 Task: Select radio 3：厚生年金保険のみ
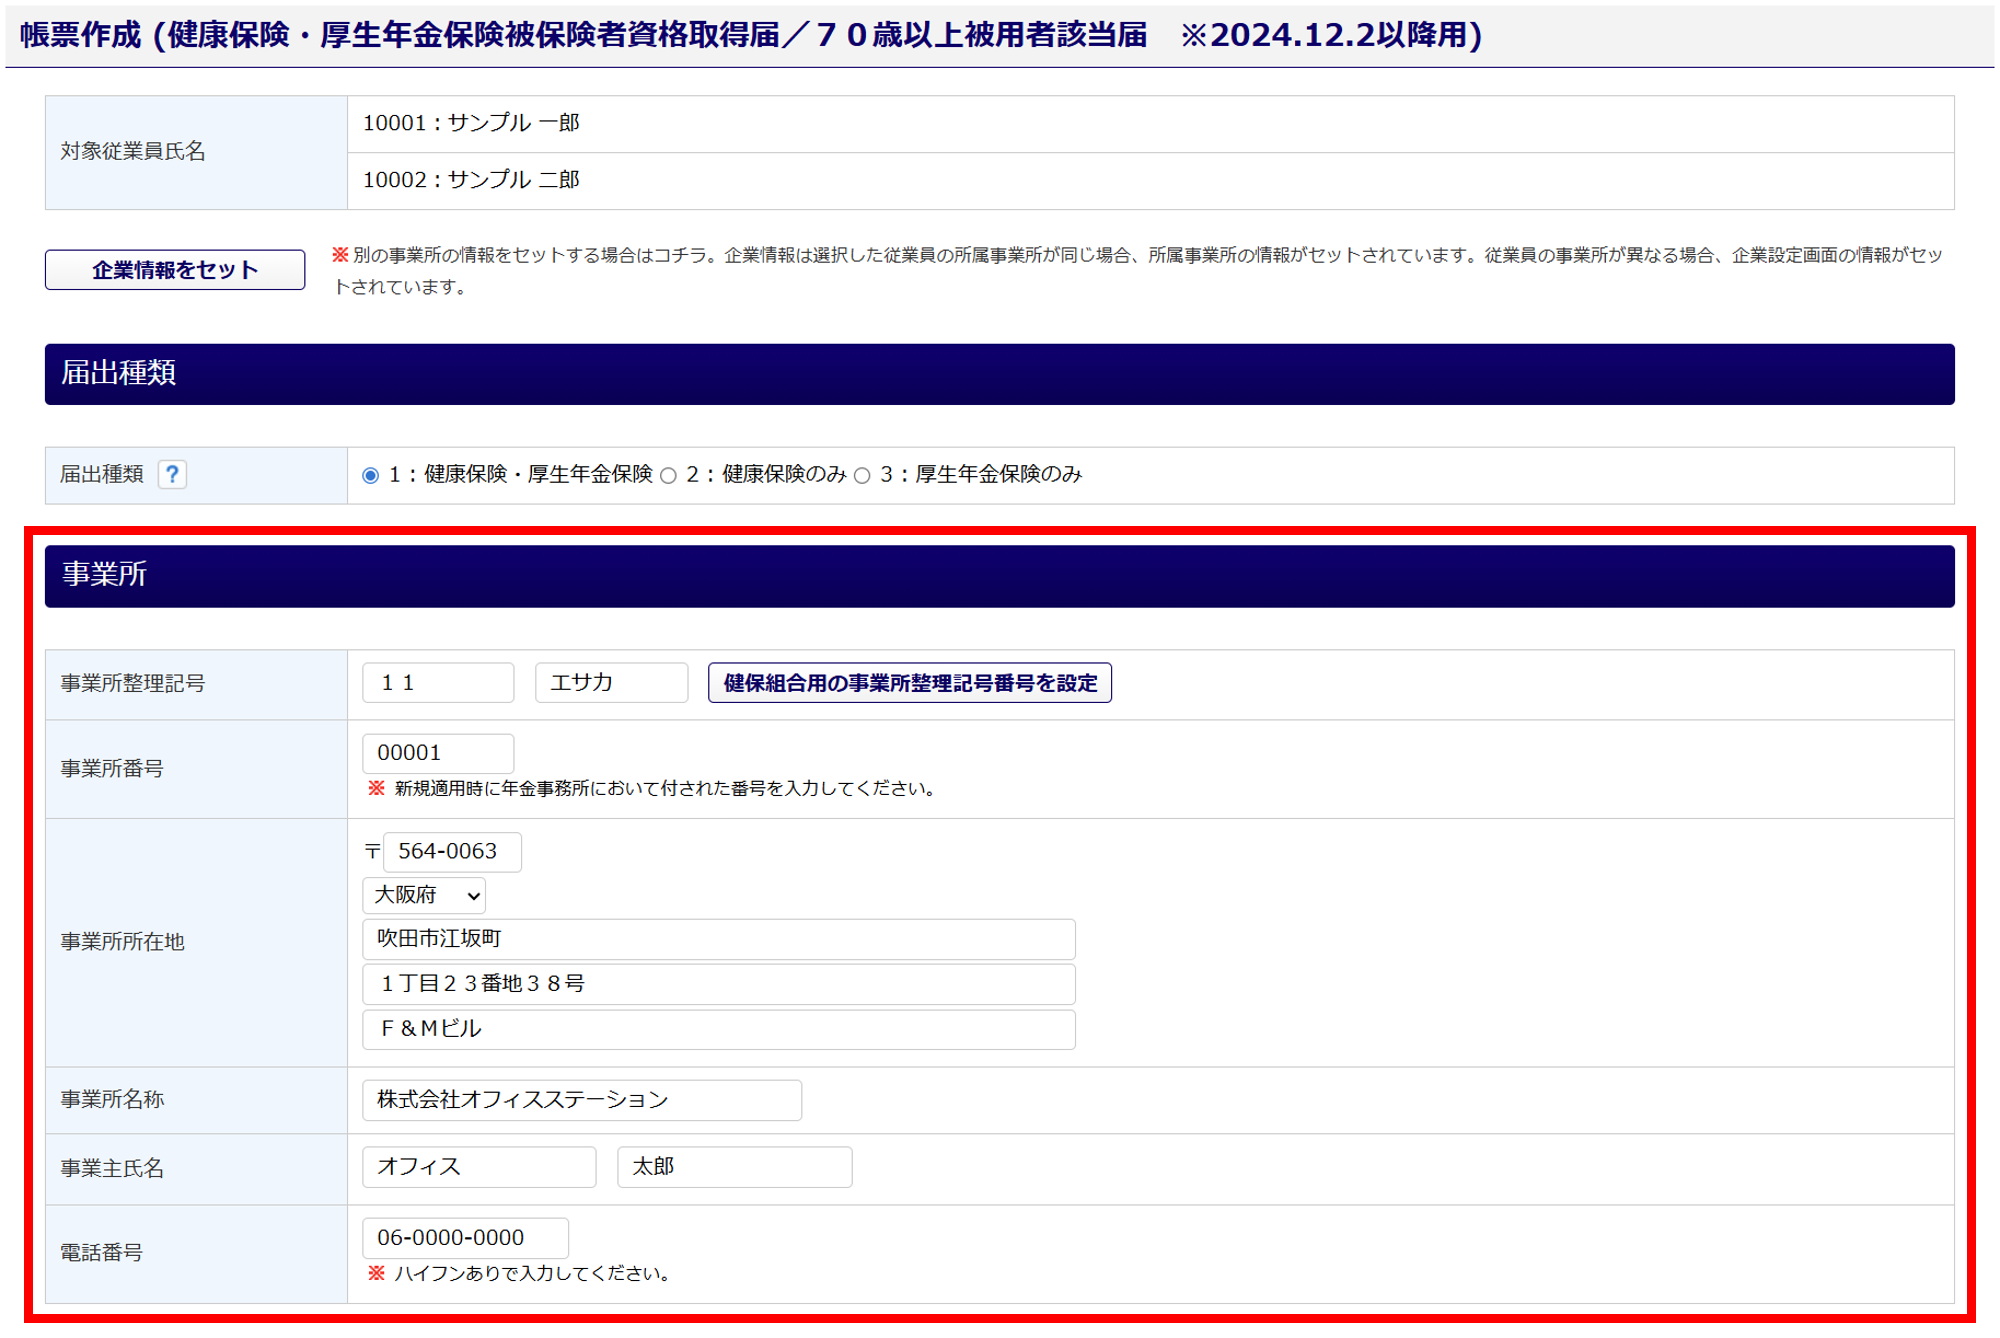pyautogui.click(x=863, y=476)
